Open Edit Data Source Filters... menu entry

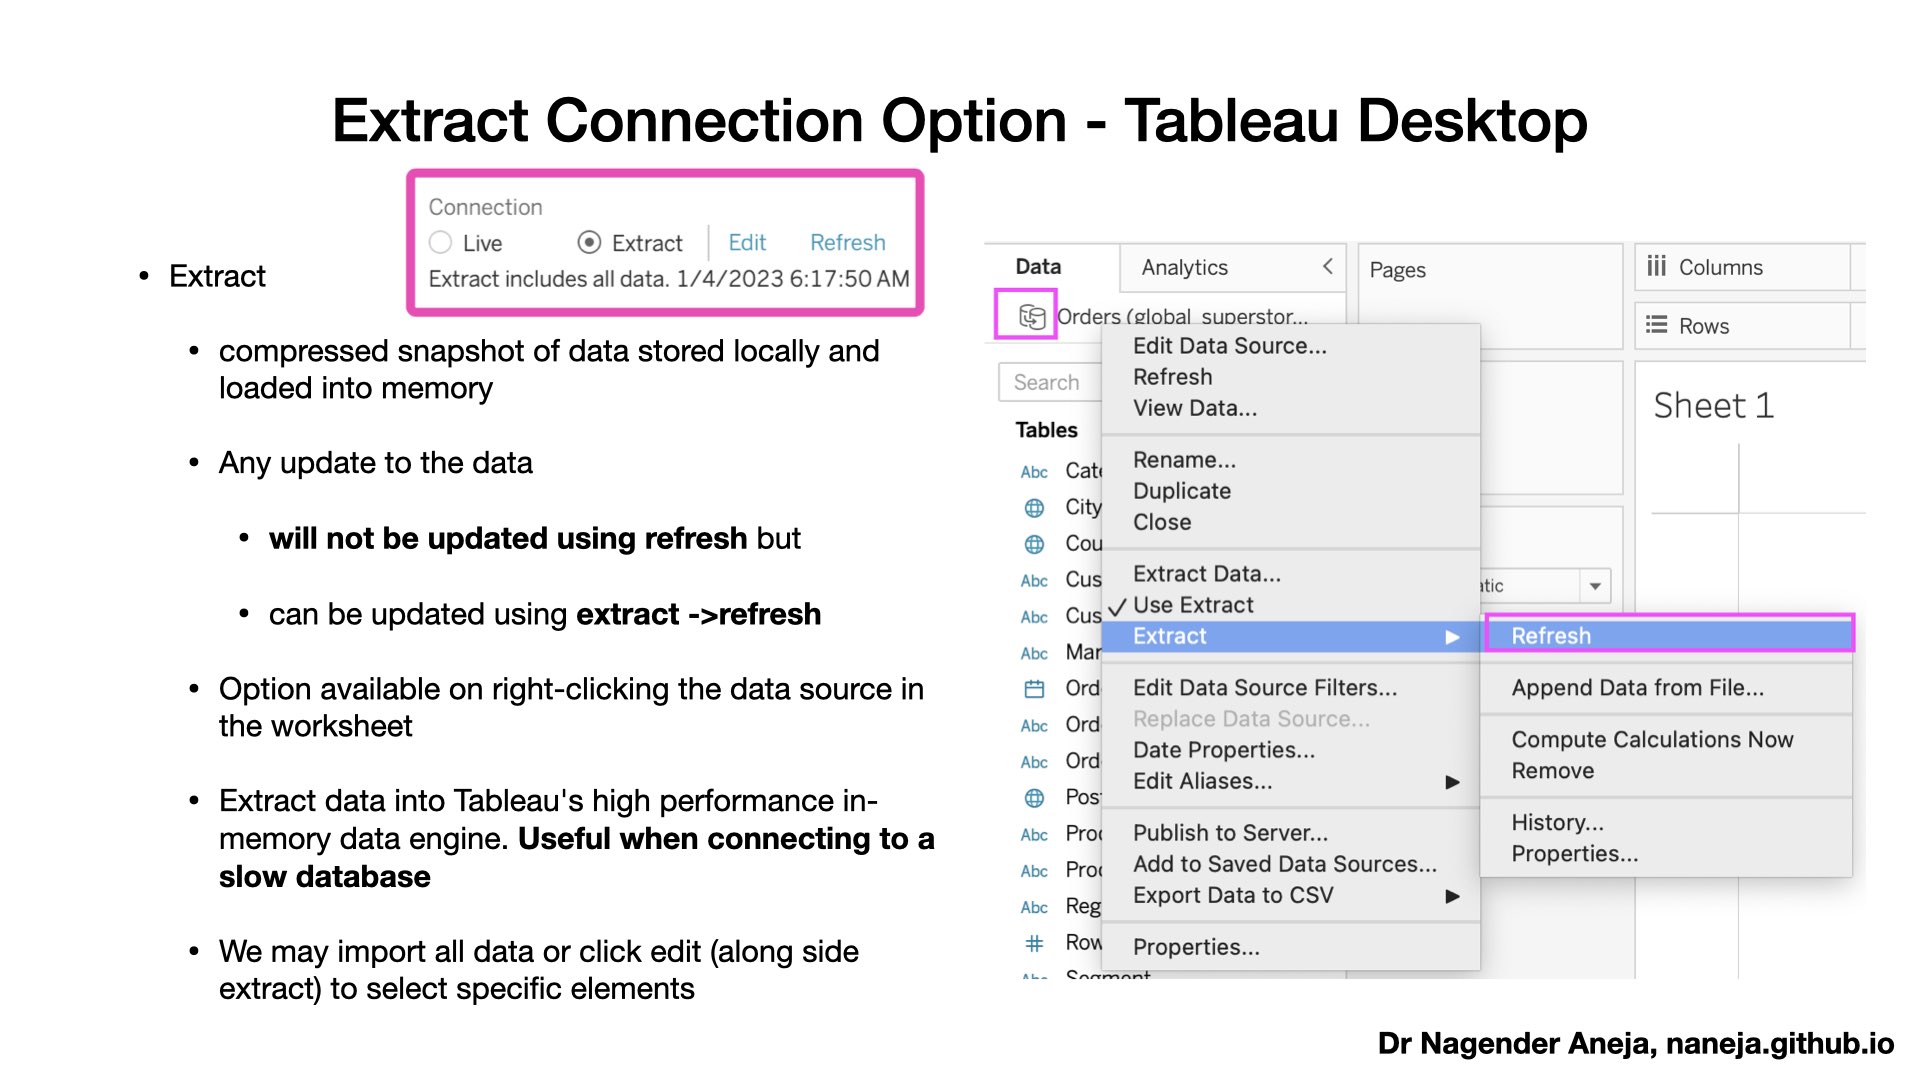[x=1264, y=688]
